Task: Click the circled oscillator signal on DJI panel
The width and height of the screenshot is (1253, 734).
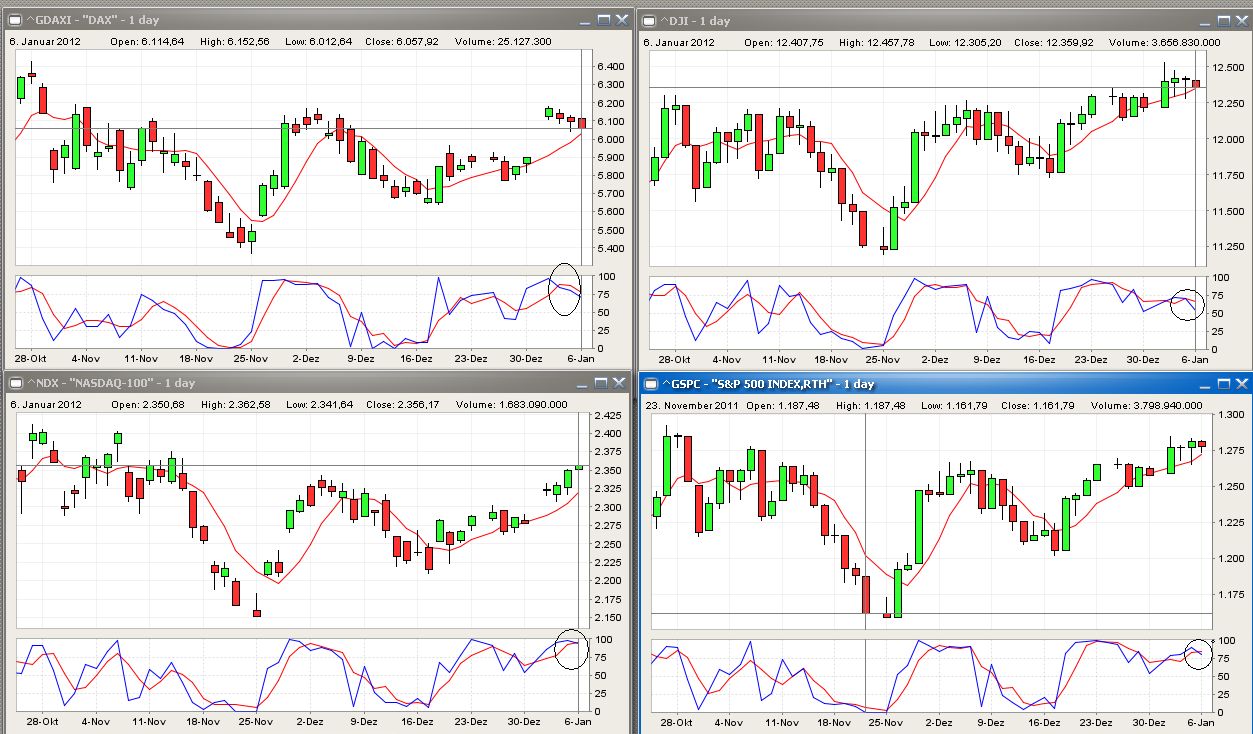Action: (1188, 305)
